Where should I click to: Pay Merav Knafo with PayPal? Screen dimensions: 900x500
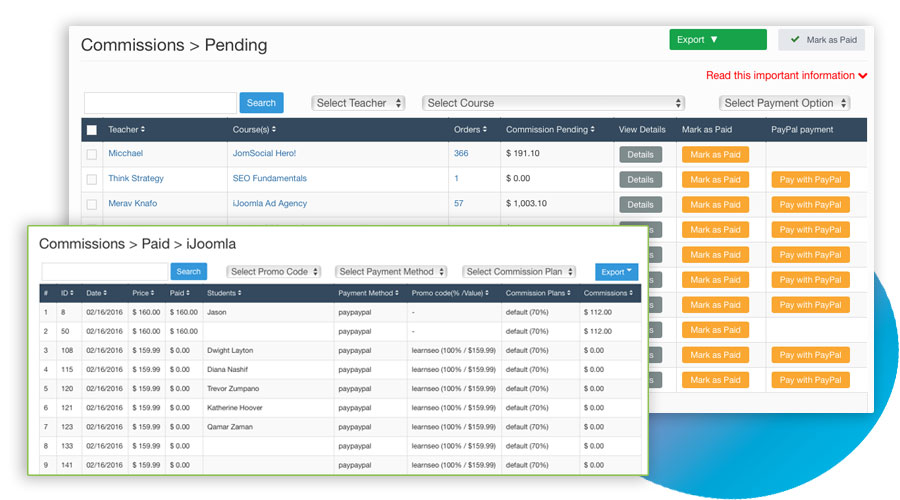pyautogui.click(x=810, y=205)
